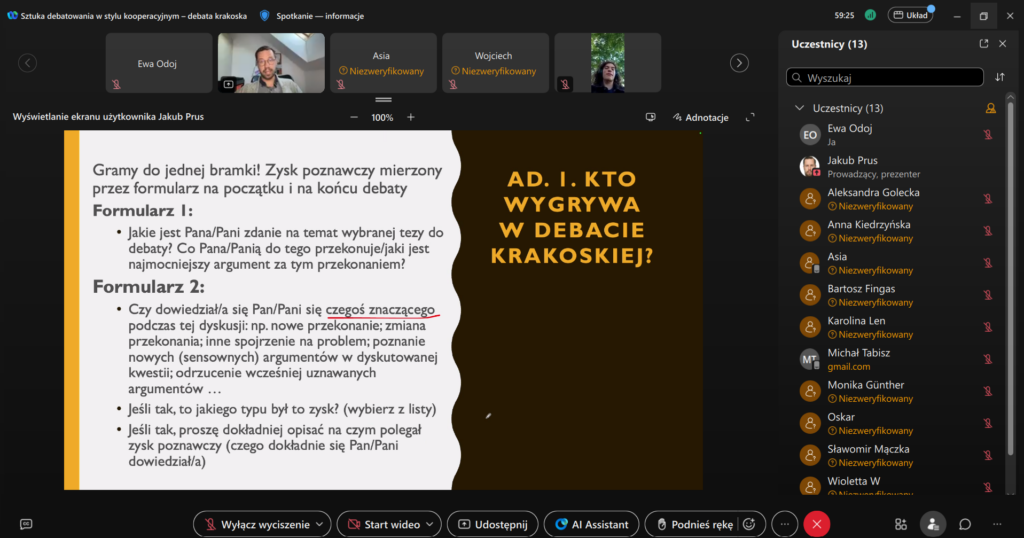Click the orange participant icon in the Uczestnicy header
The image size is (1024, 538).
tap(991, 108)
